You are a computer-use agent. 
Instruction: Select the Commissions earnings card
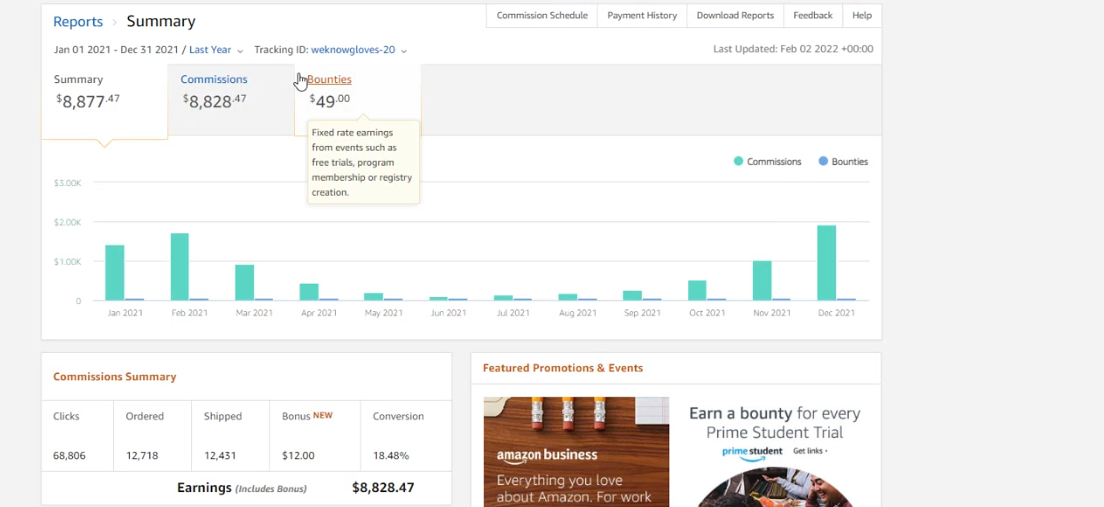pos(231,99)
